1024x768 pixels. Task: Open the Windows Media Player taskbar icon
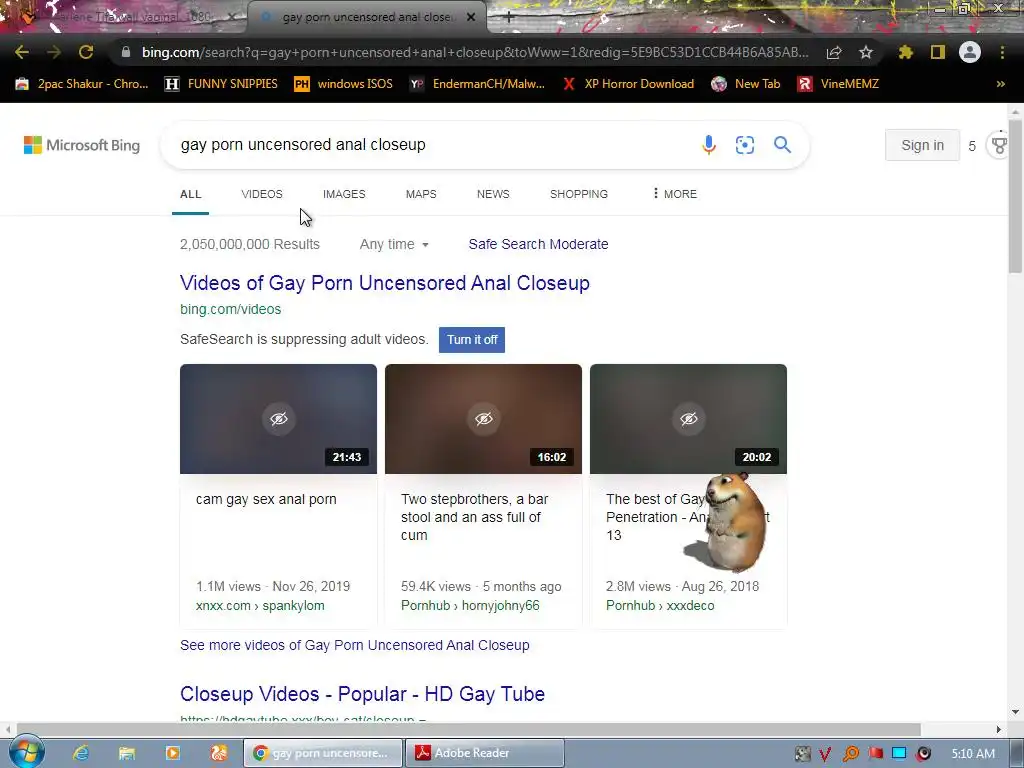[x=173, y=753]
